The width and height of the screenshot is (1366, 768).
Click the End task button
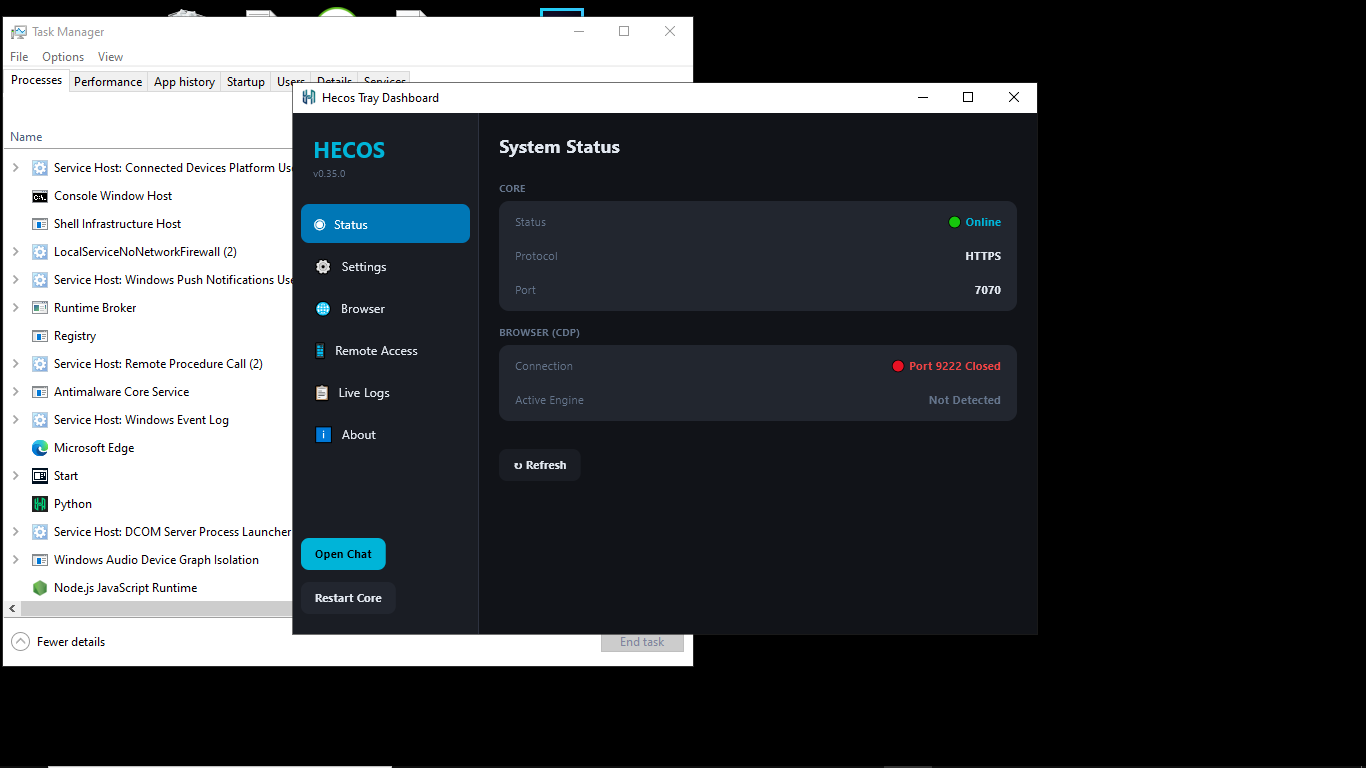pos(642,642)
